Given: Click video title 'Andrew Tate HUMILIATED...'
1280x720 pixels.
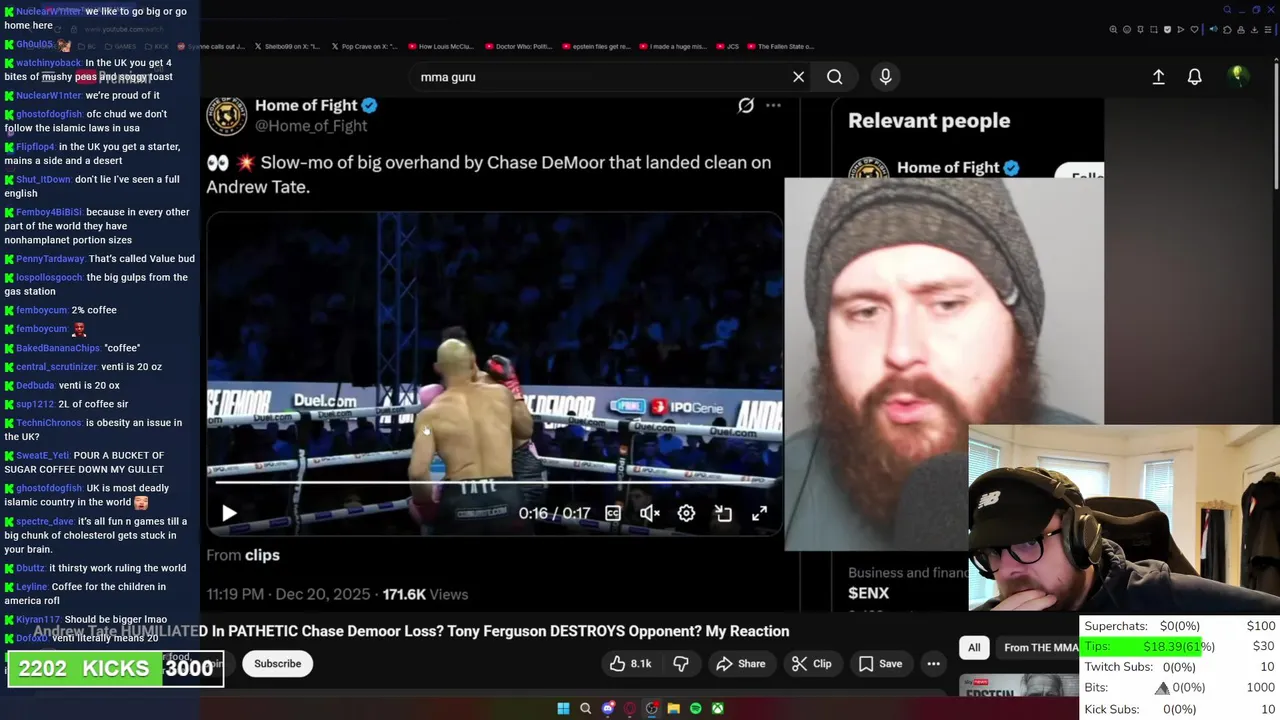Looking at the screenshot, I should coord(411,631).
